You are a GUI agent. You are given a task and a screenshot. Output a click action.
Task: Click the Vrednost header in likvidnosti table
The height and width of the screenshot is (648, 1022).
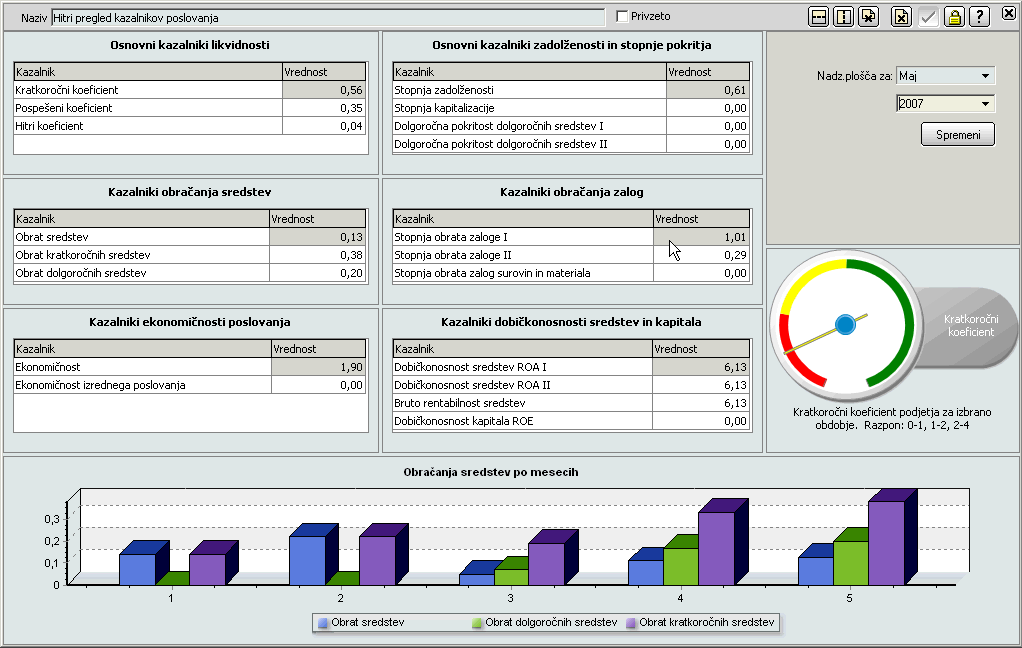coord(323,72)
